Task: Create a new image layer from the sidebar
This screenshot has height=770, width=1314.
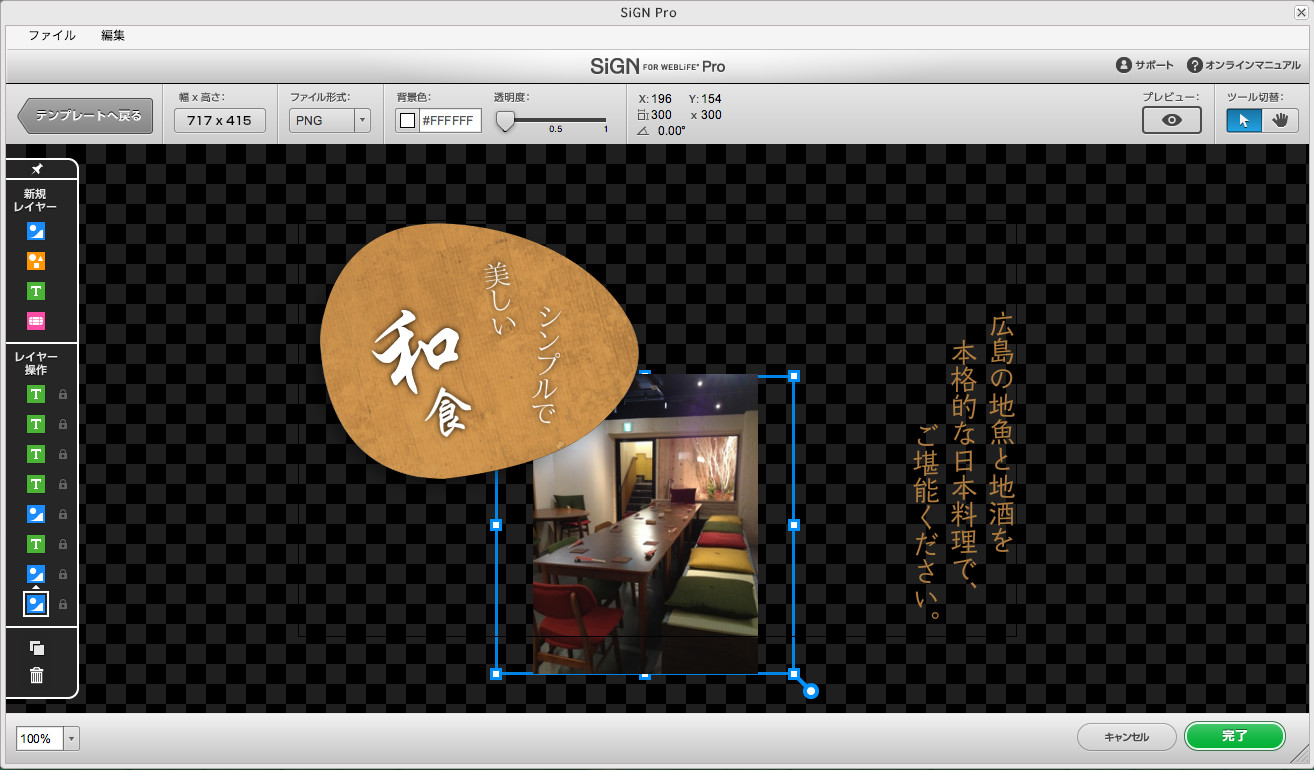Action: coord(38,231)
